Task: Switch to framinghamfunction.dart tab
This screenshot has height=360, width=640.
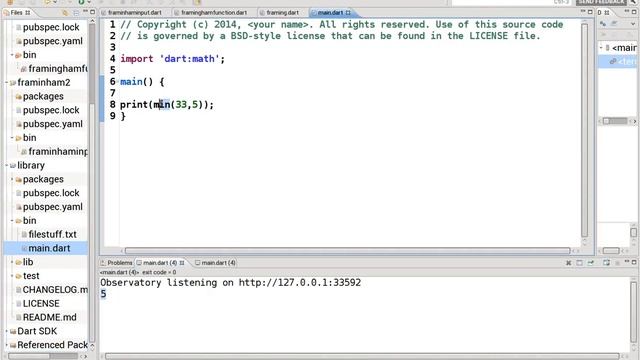Action: (x=211, y=13)
